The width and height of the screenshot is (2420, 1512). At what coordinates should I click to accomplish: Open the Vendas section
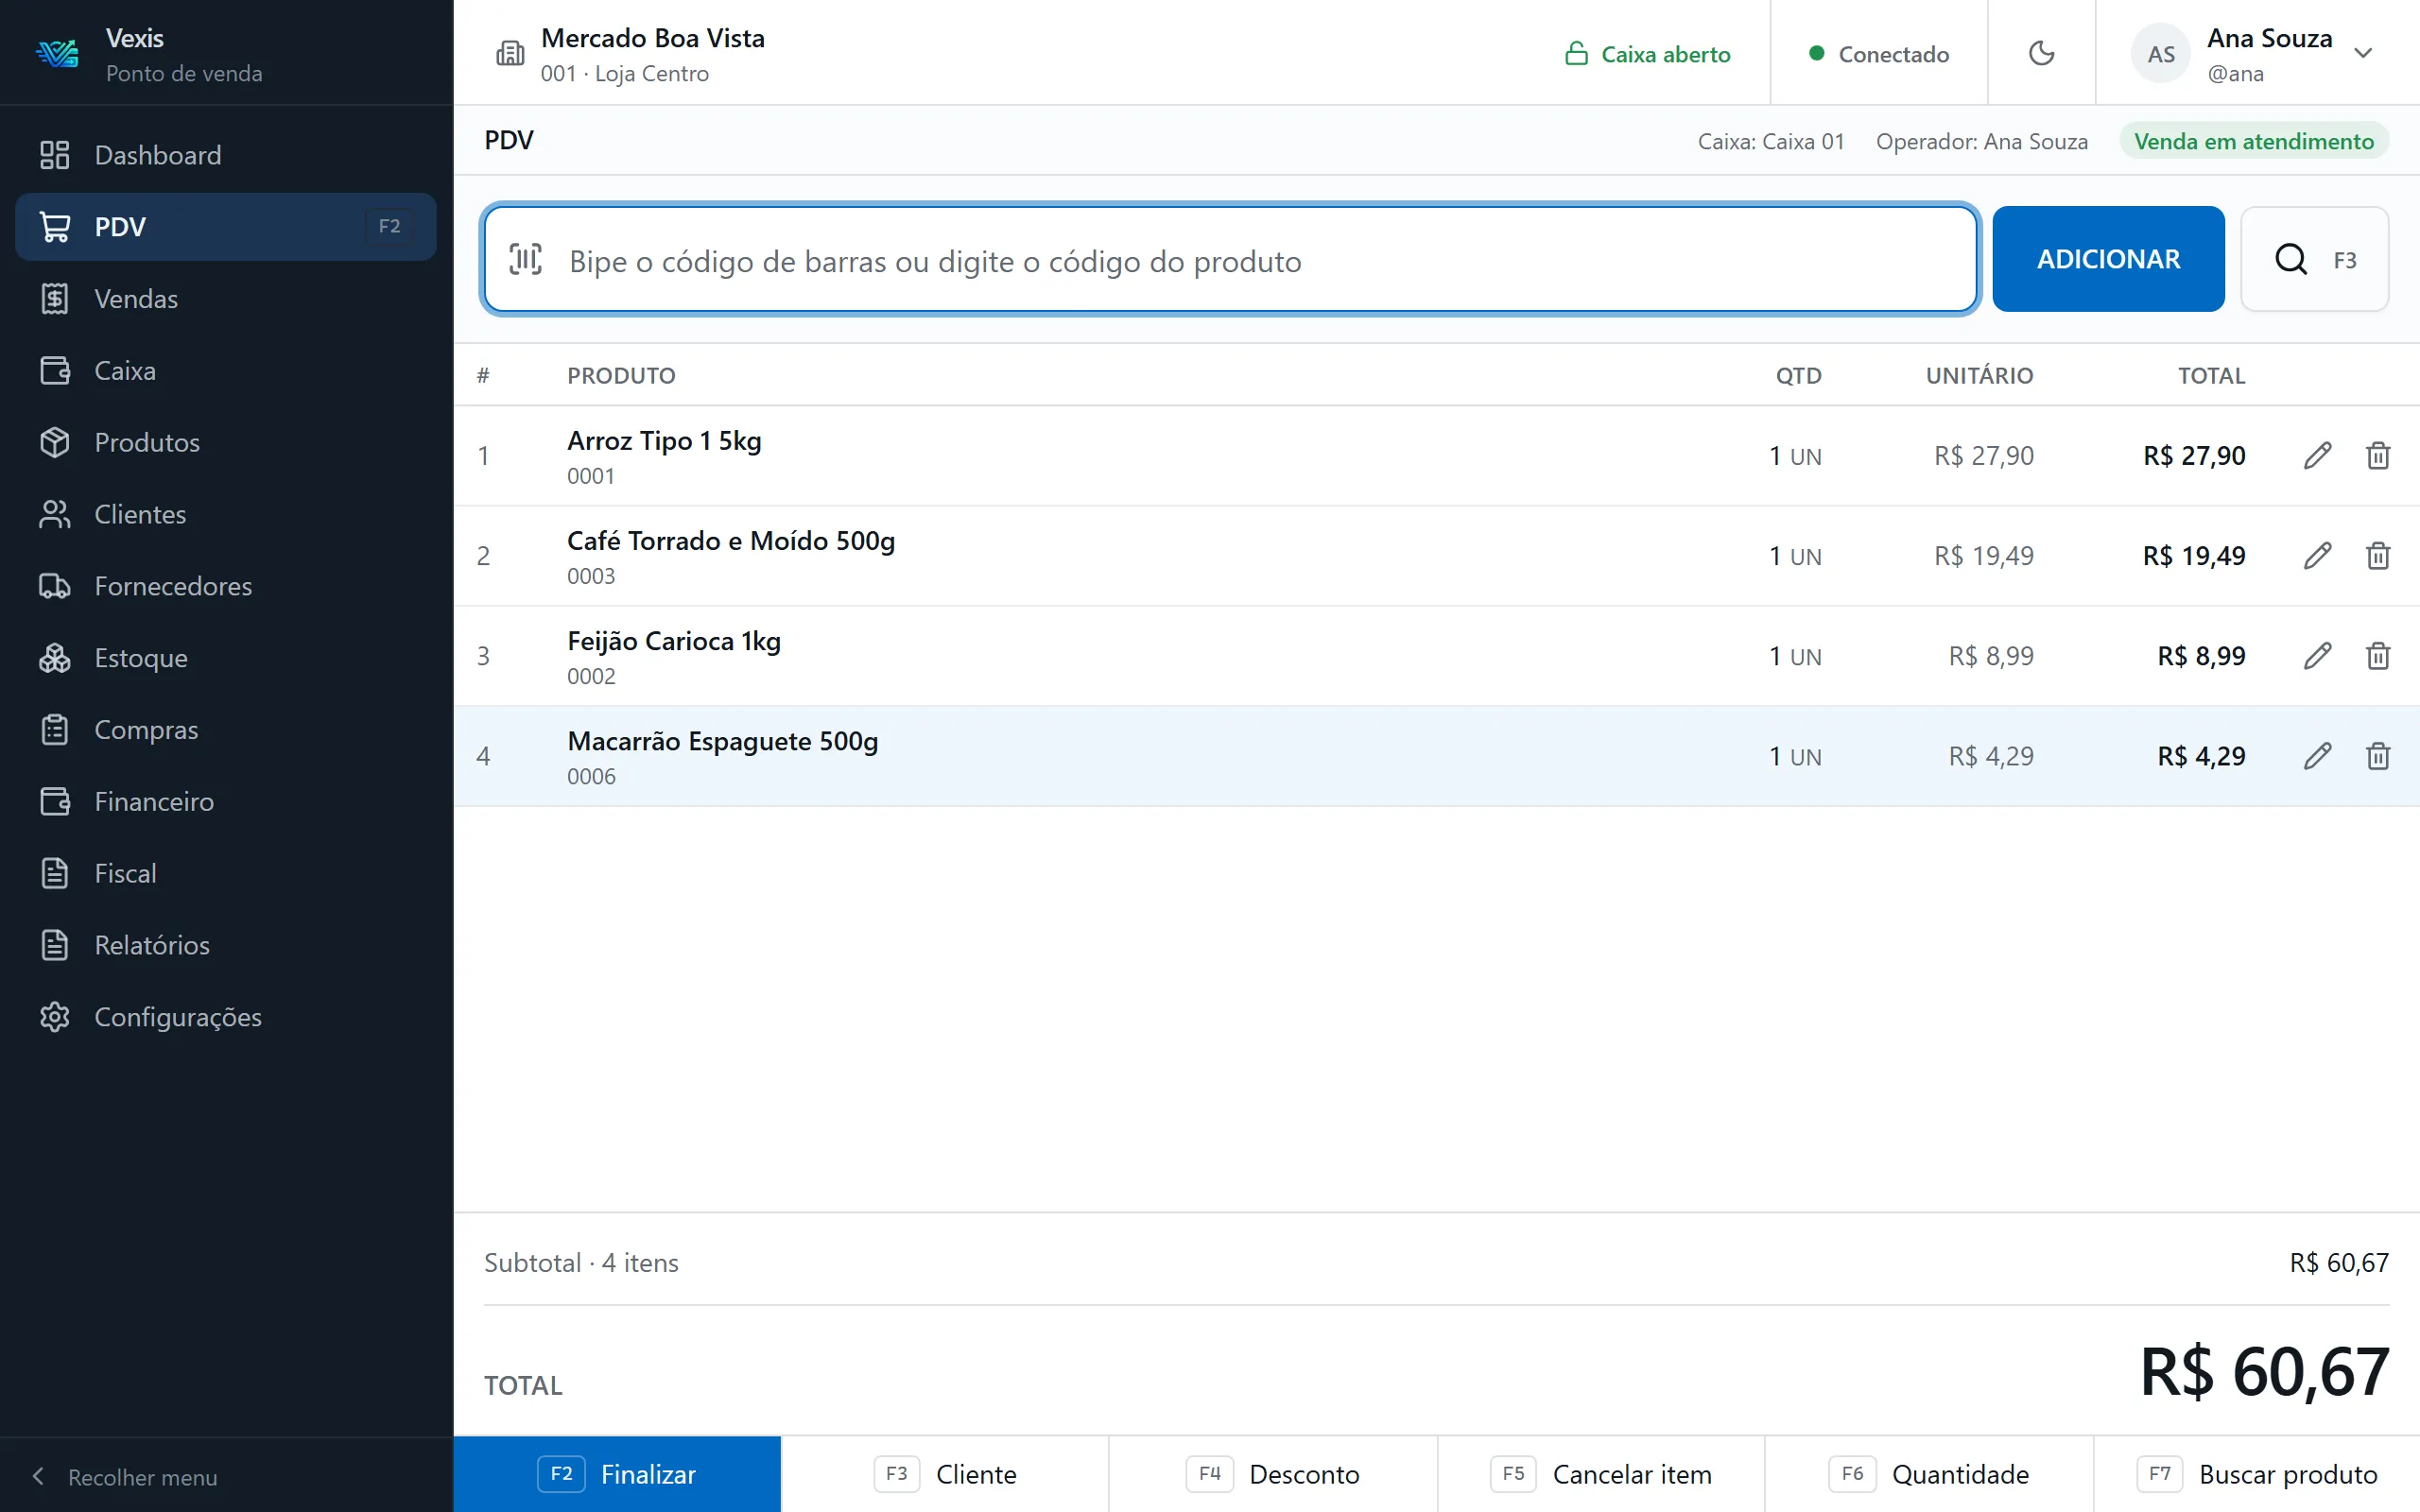225,299
